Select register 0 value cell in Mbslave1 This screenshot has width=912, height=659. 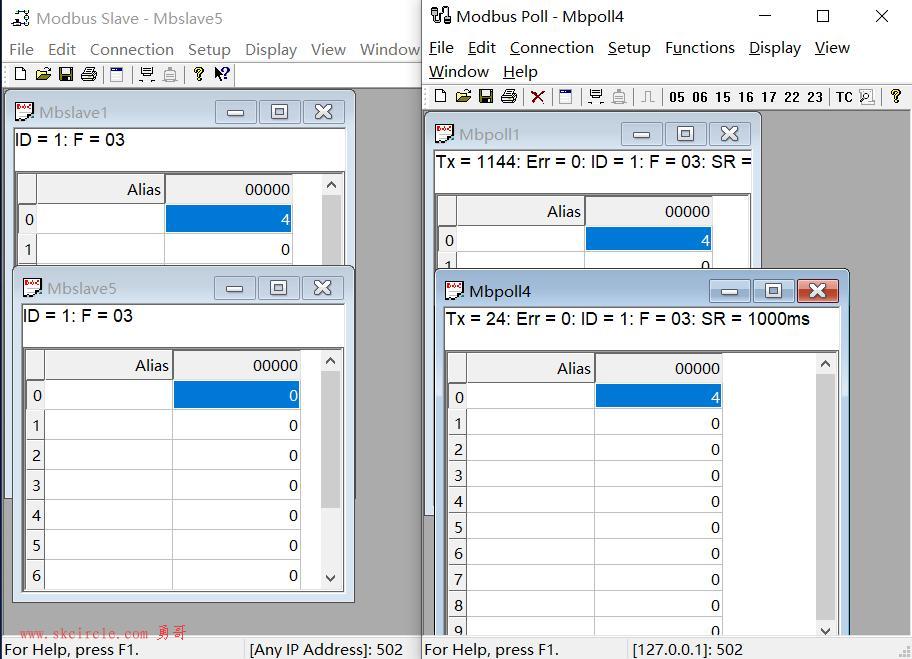(x=229, y=219)
